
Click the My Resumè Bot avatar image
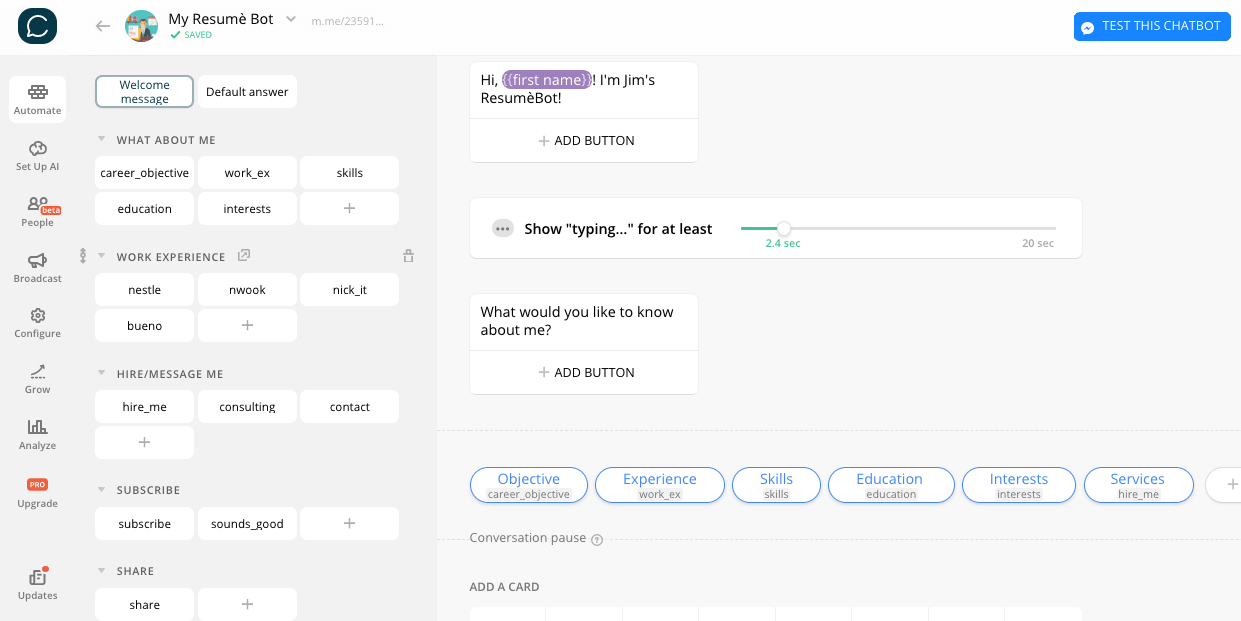[141, 26]
